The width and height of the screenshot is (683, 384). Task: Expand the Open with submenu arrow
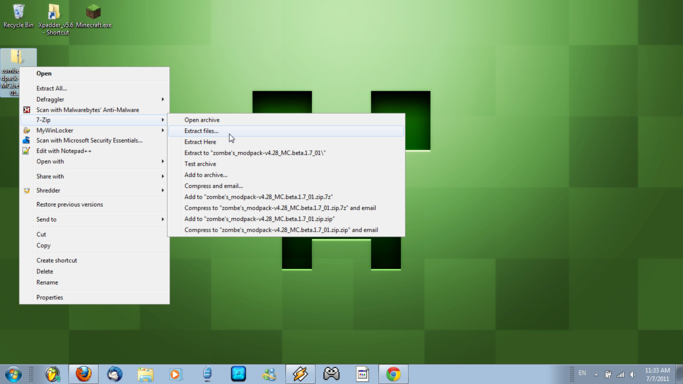[162, 162]
